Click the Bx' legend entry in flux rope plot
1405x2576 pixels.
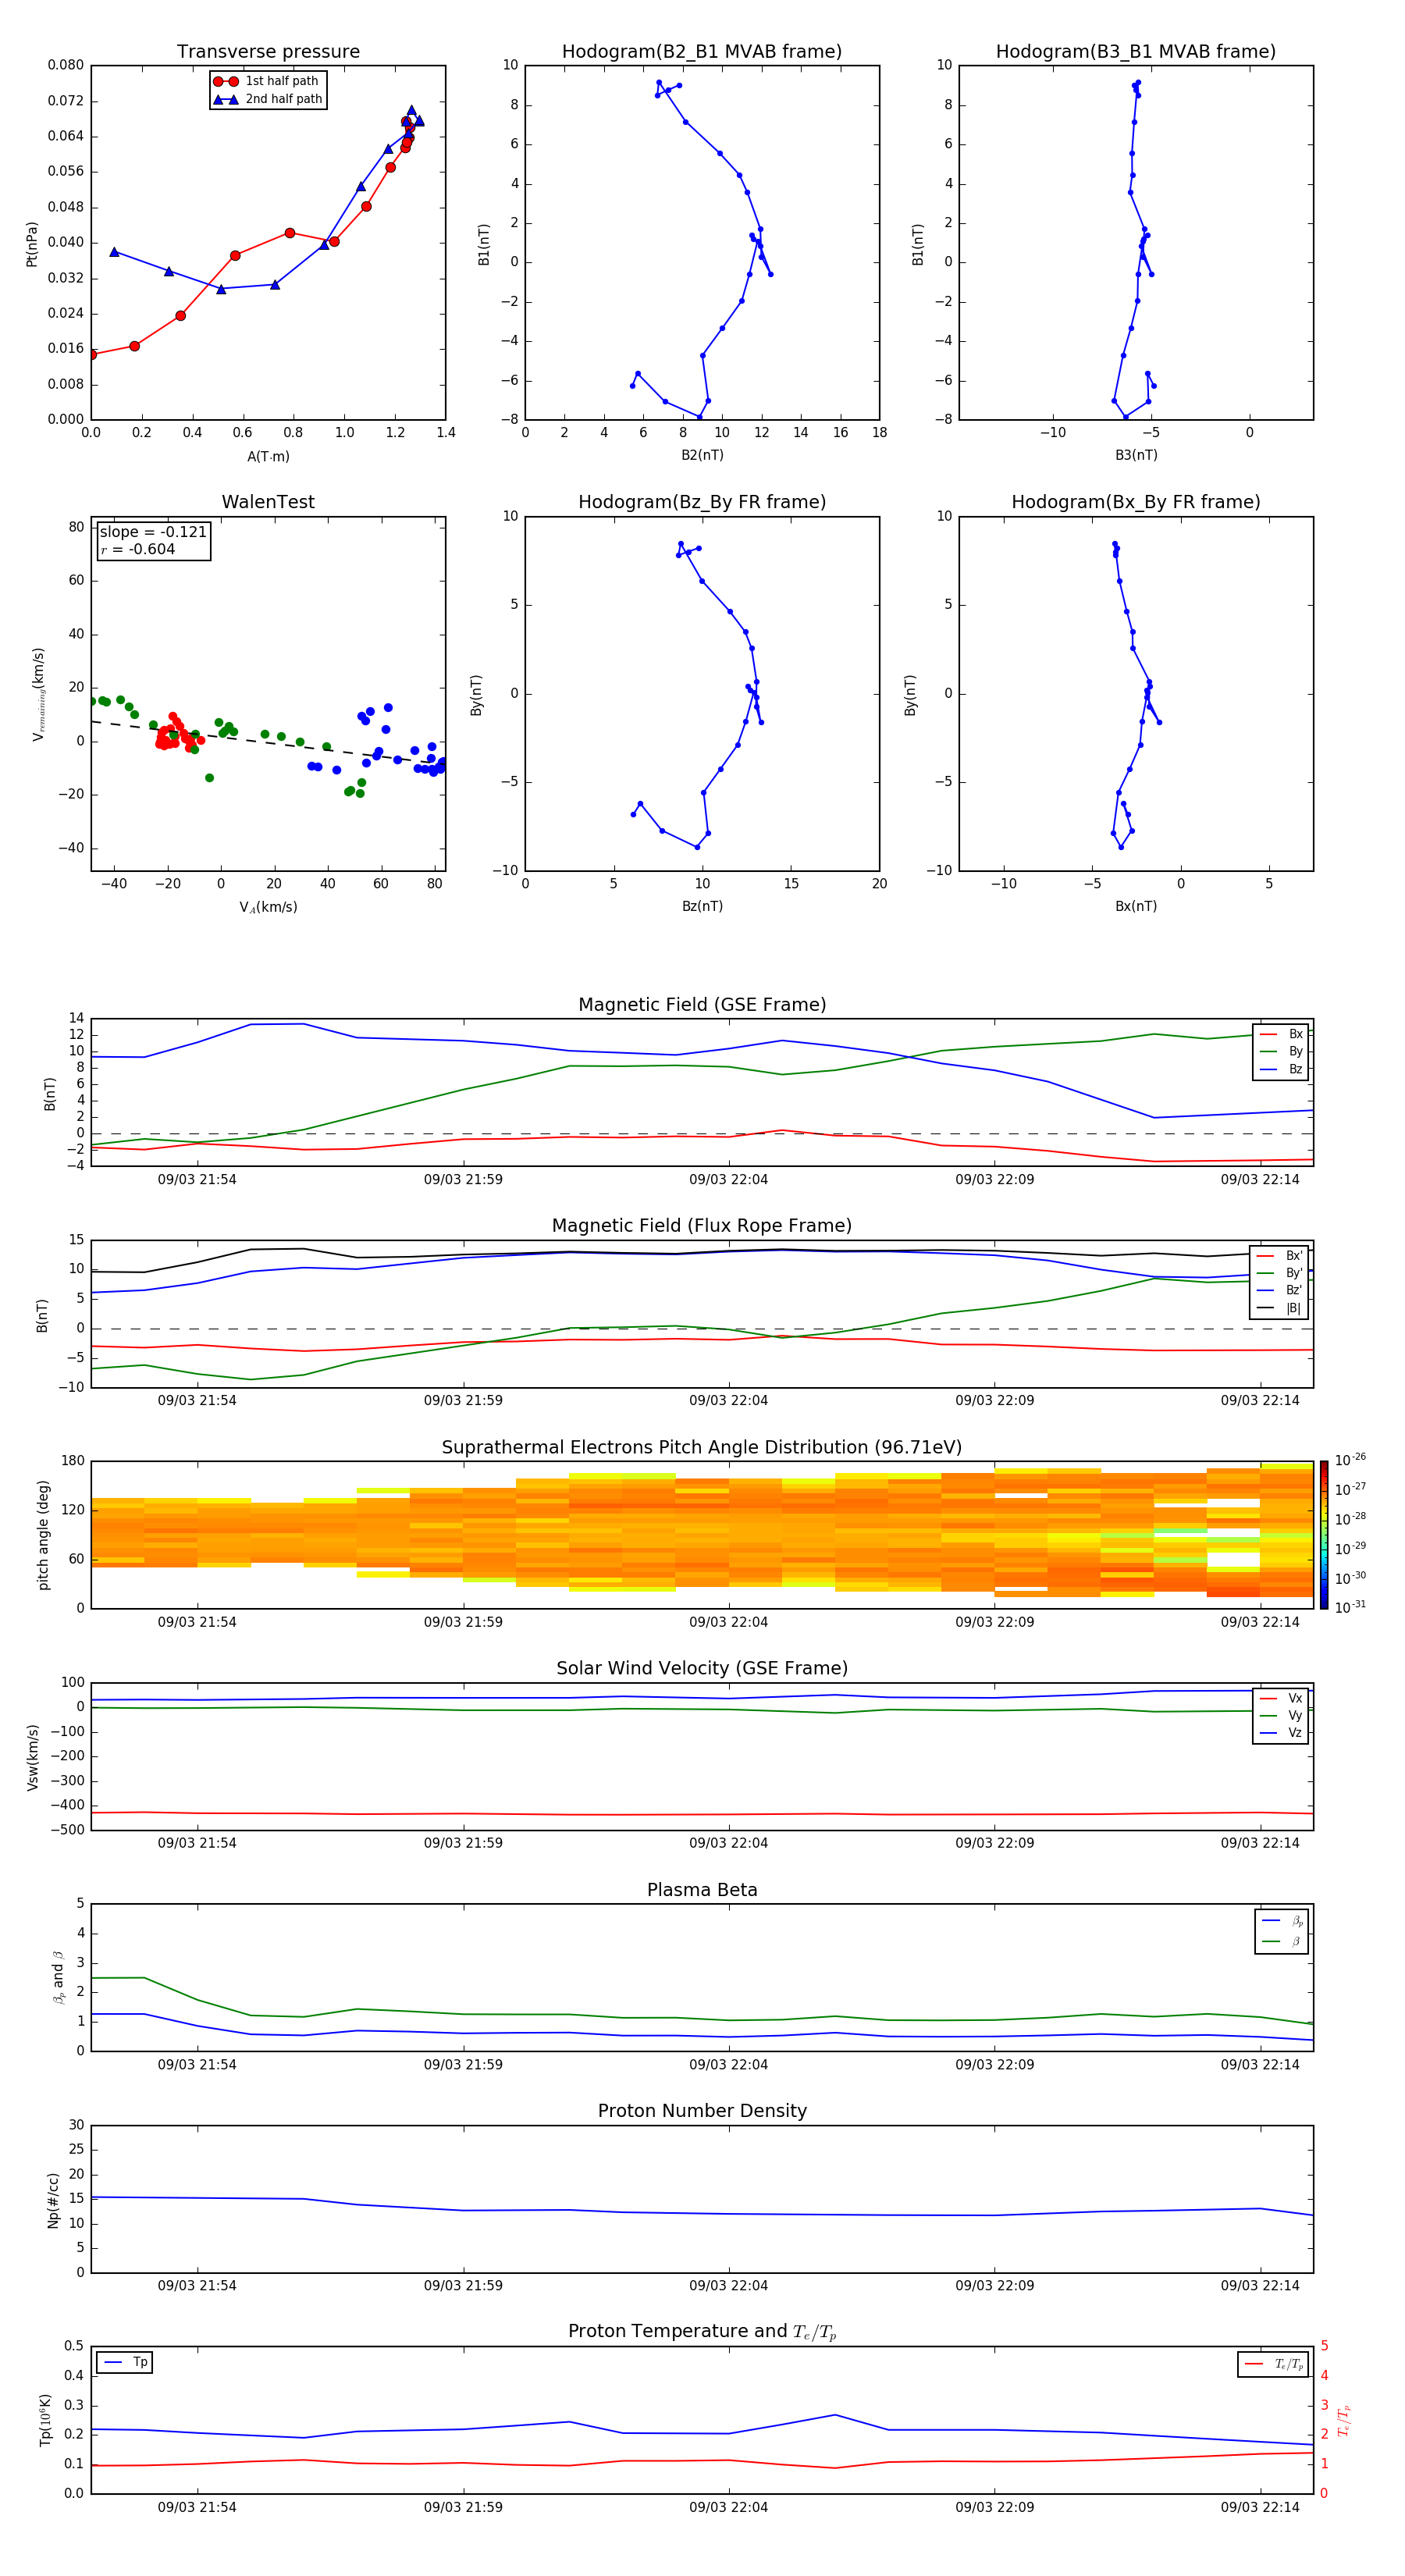[1280, 1256]
